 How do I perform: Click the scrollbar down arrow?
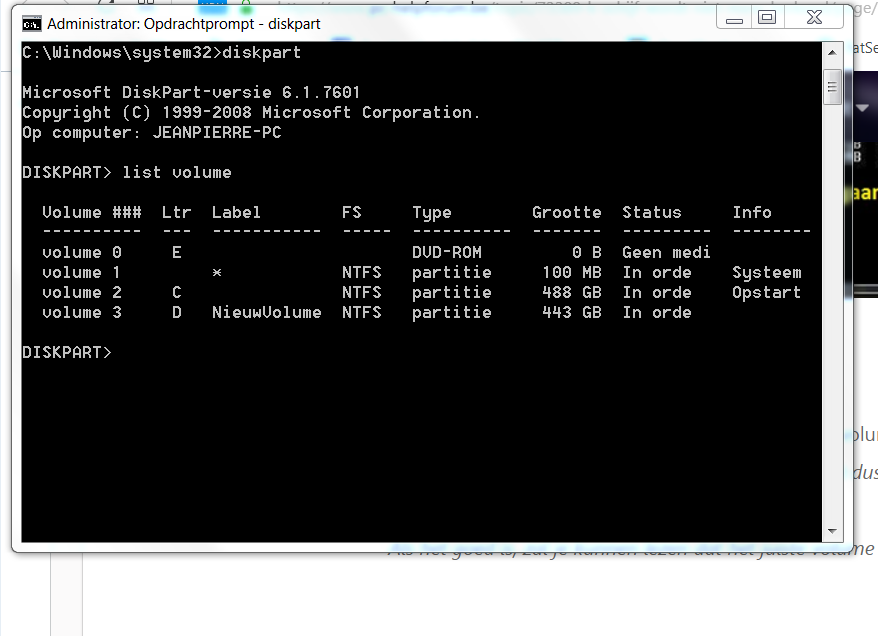tap(832, 531)
